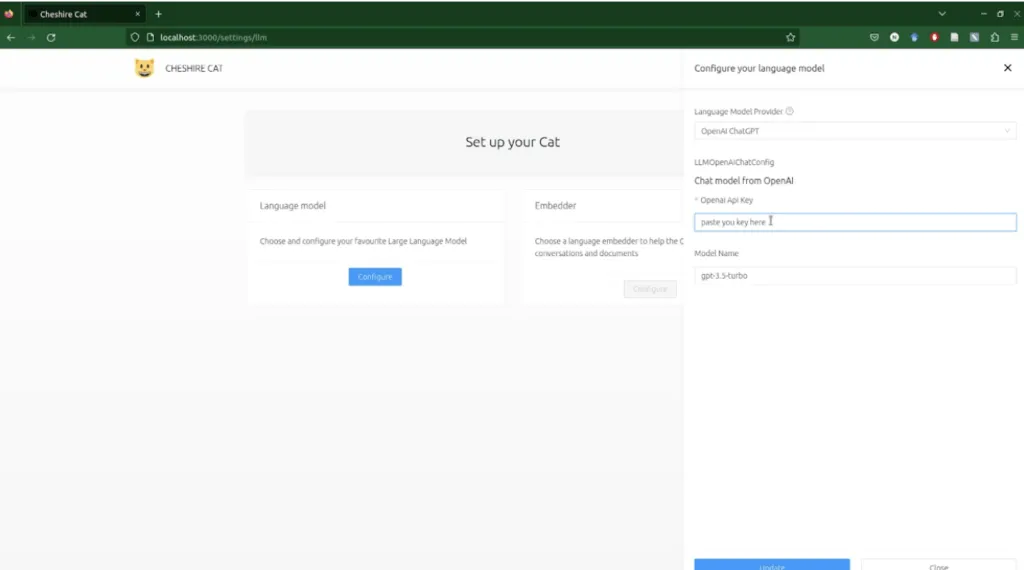Bookmark this page with the star icon
The height and width of the screenshot is (570, 1024).
pyautogui.click(x=791, y=37)
